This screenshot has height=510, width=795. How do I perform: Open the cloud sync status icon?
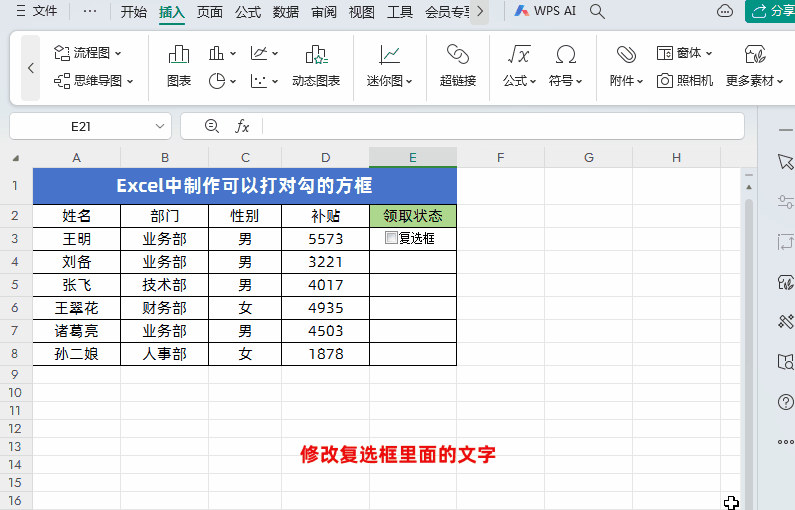coord(725,11)
